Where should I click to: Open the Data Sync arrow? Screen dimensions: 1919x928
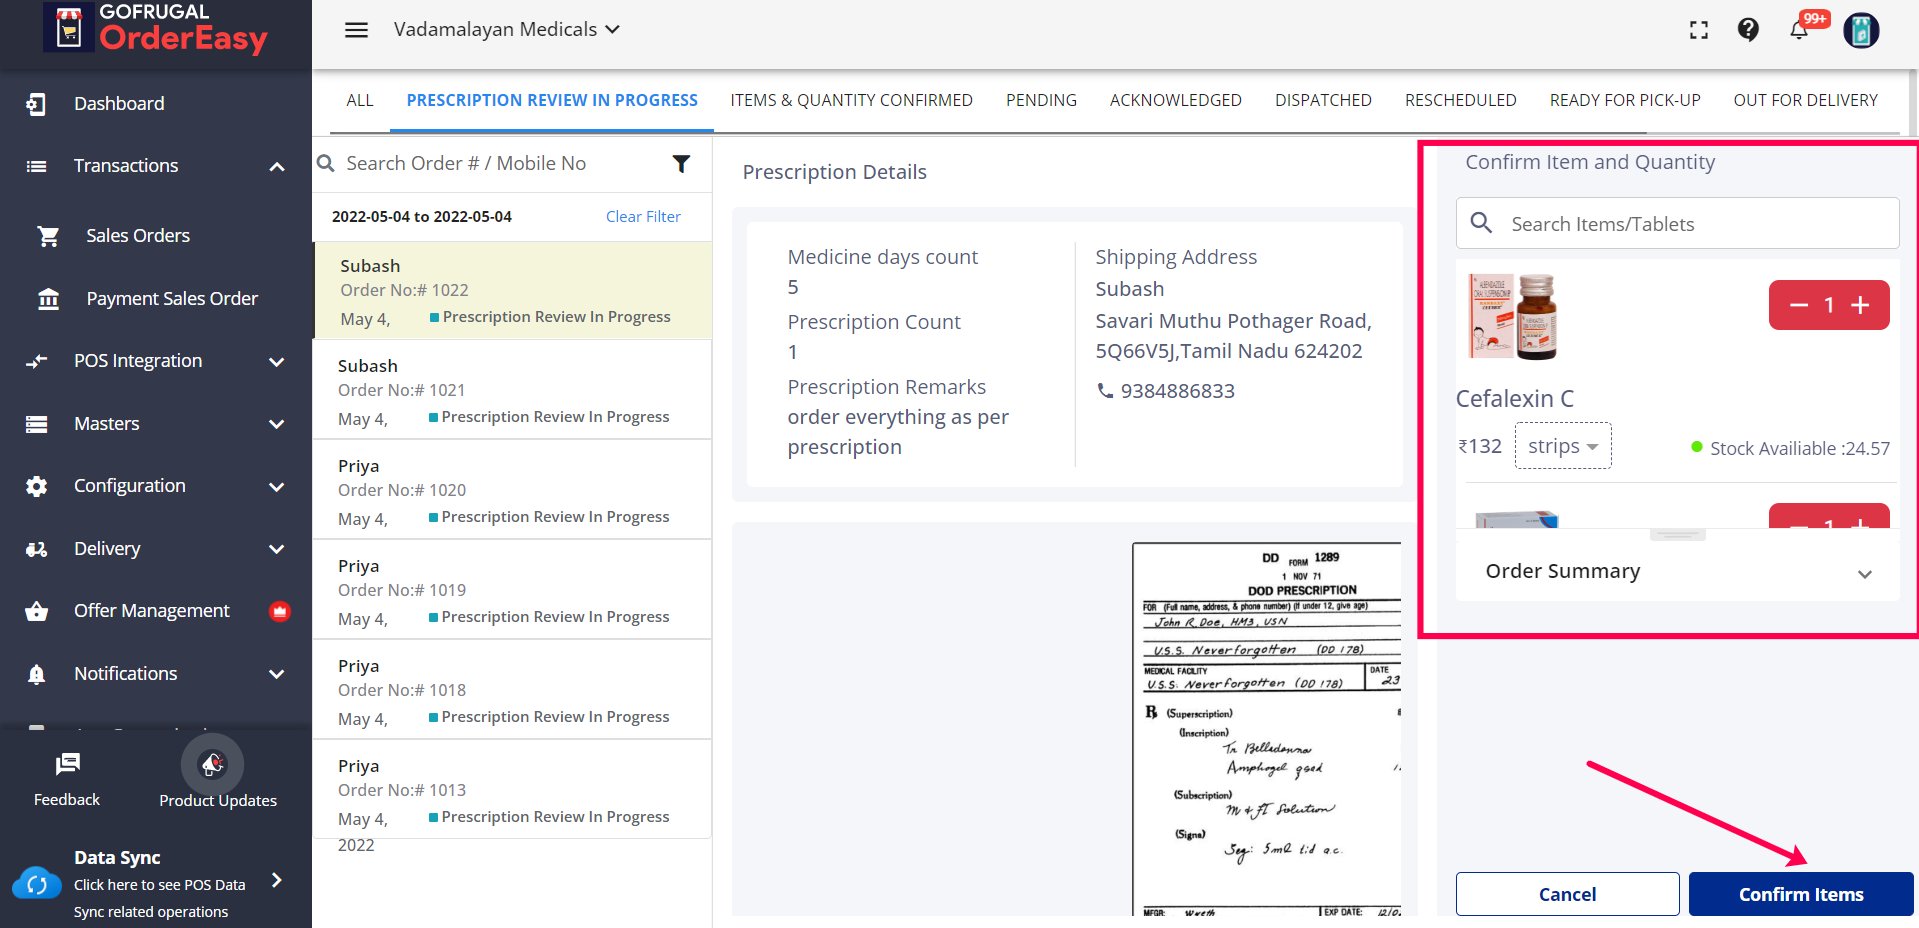pyautogui.click(x=277, y=880)
